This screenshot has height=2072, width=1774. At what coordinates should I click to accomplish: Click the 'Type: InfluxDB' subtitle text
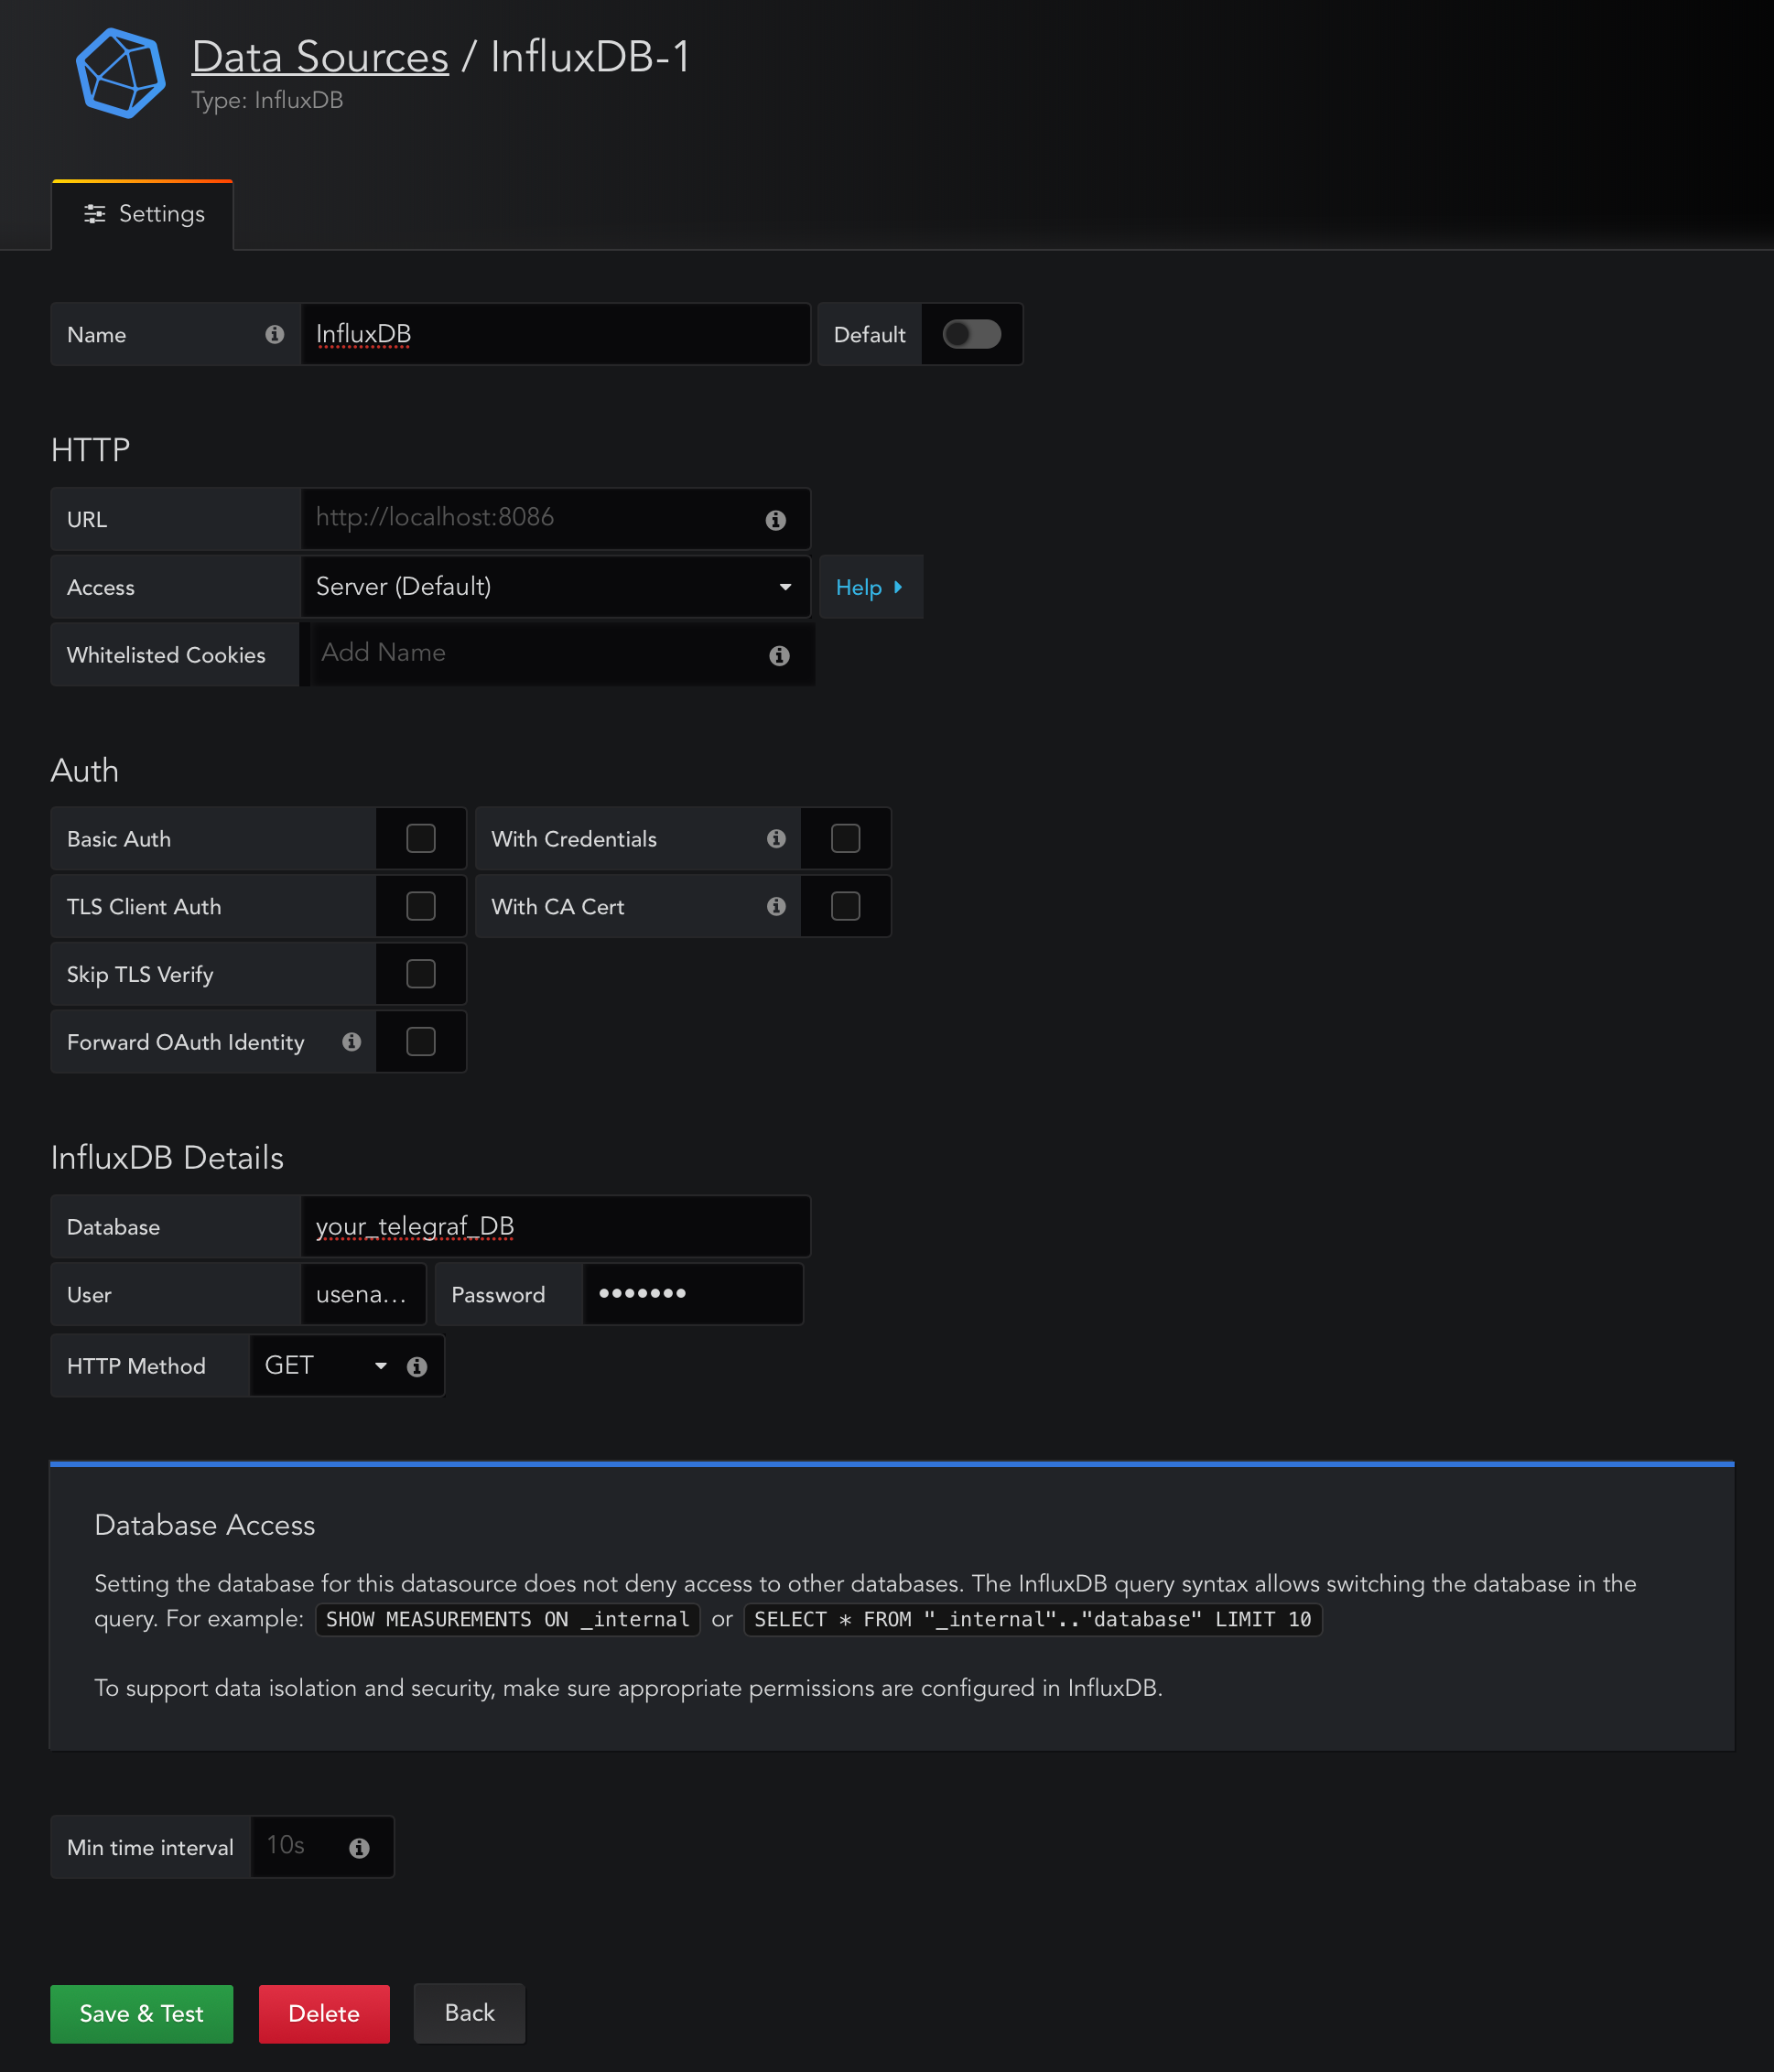tap(267, 100)
